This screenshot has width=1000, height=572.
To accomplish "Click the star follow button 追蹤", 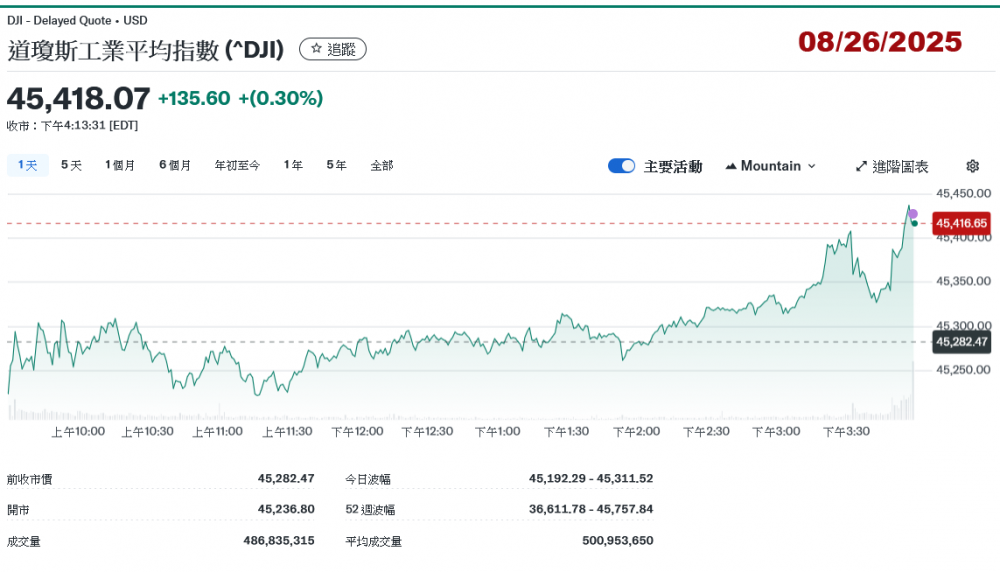I will 333,49.
